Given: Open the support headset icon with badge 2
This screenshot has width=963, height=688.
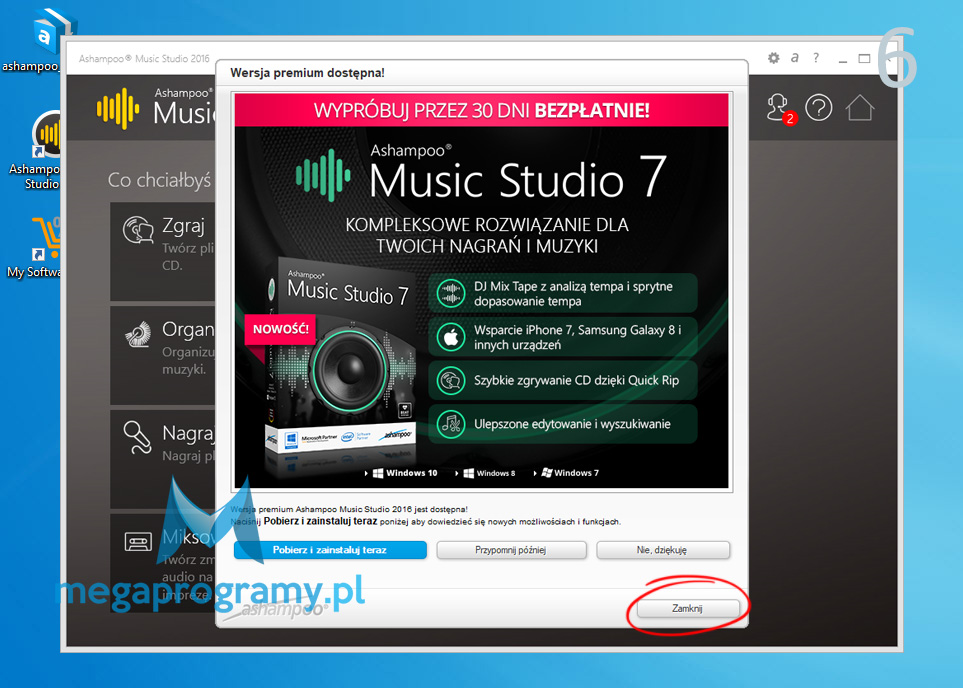Looking at the screenshot, I should pos(781,109).
